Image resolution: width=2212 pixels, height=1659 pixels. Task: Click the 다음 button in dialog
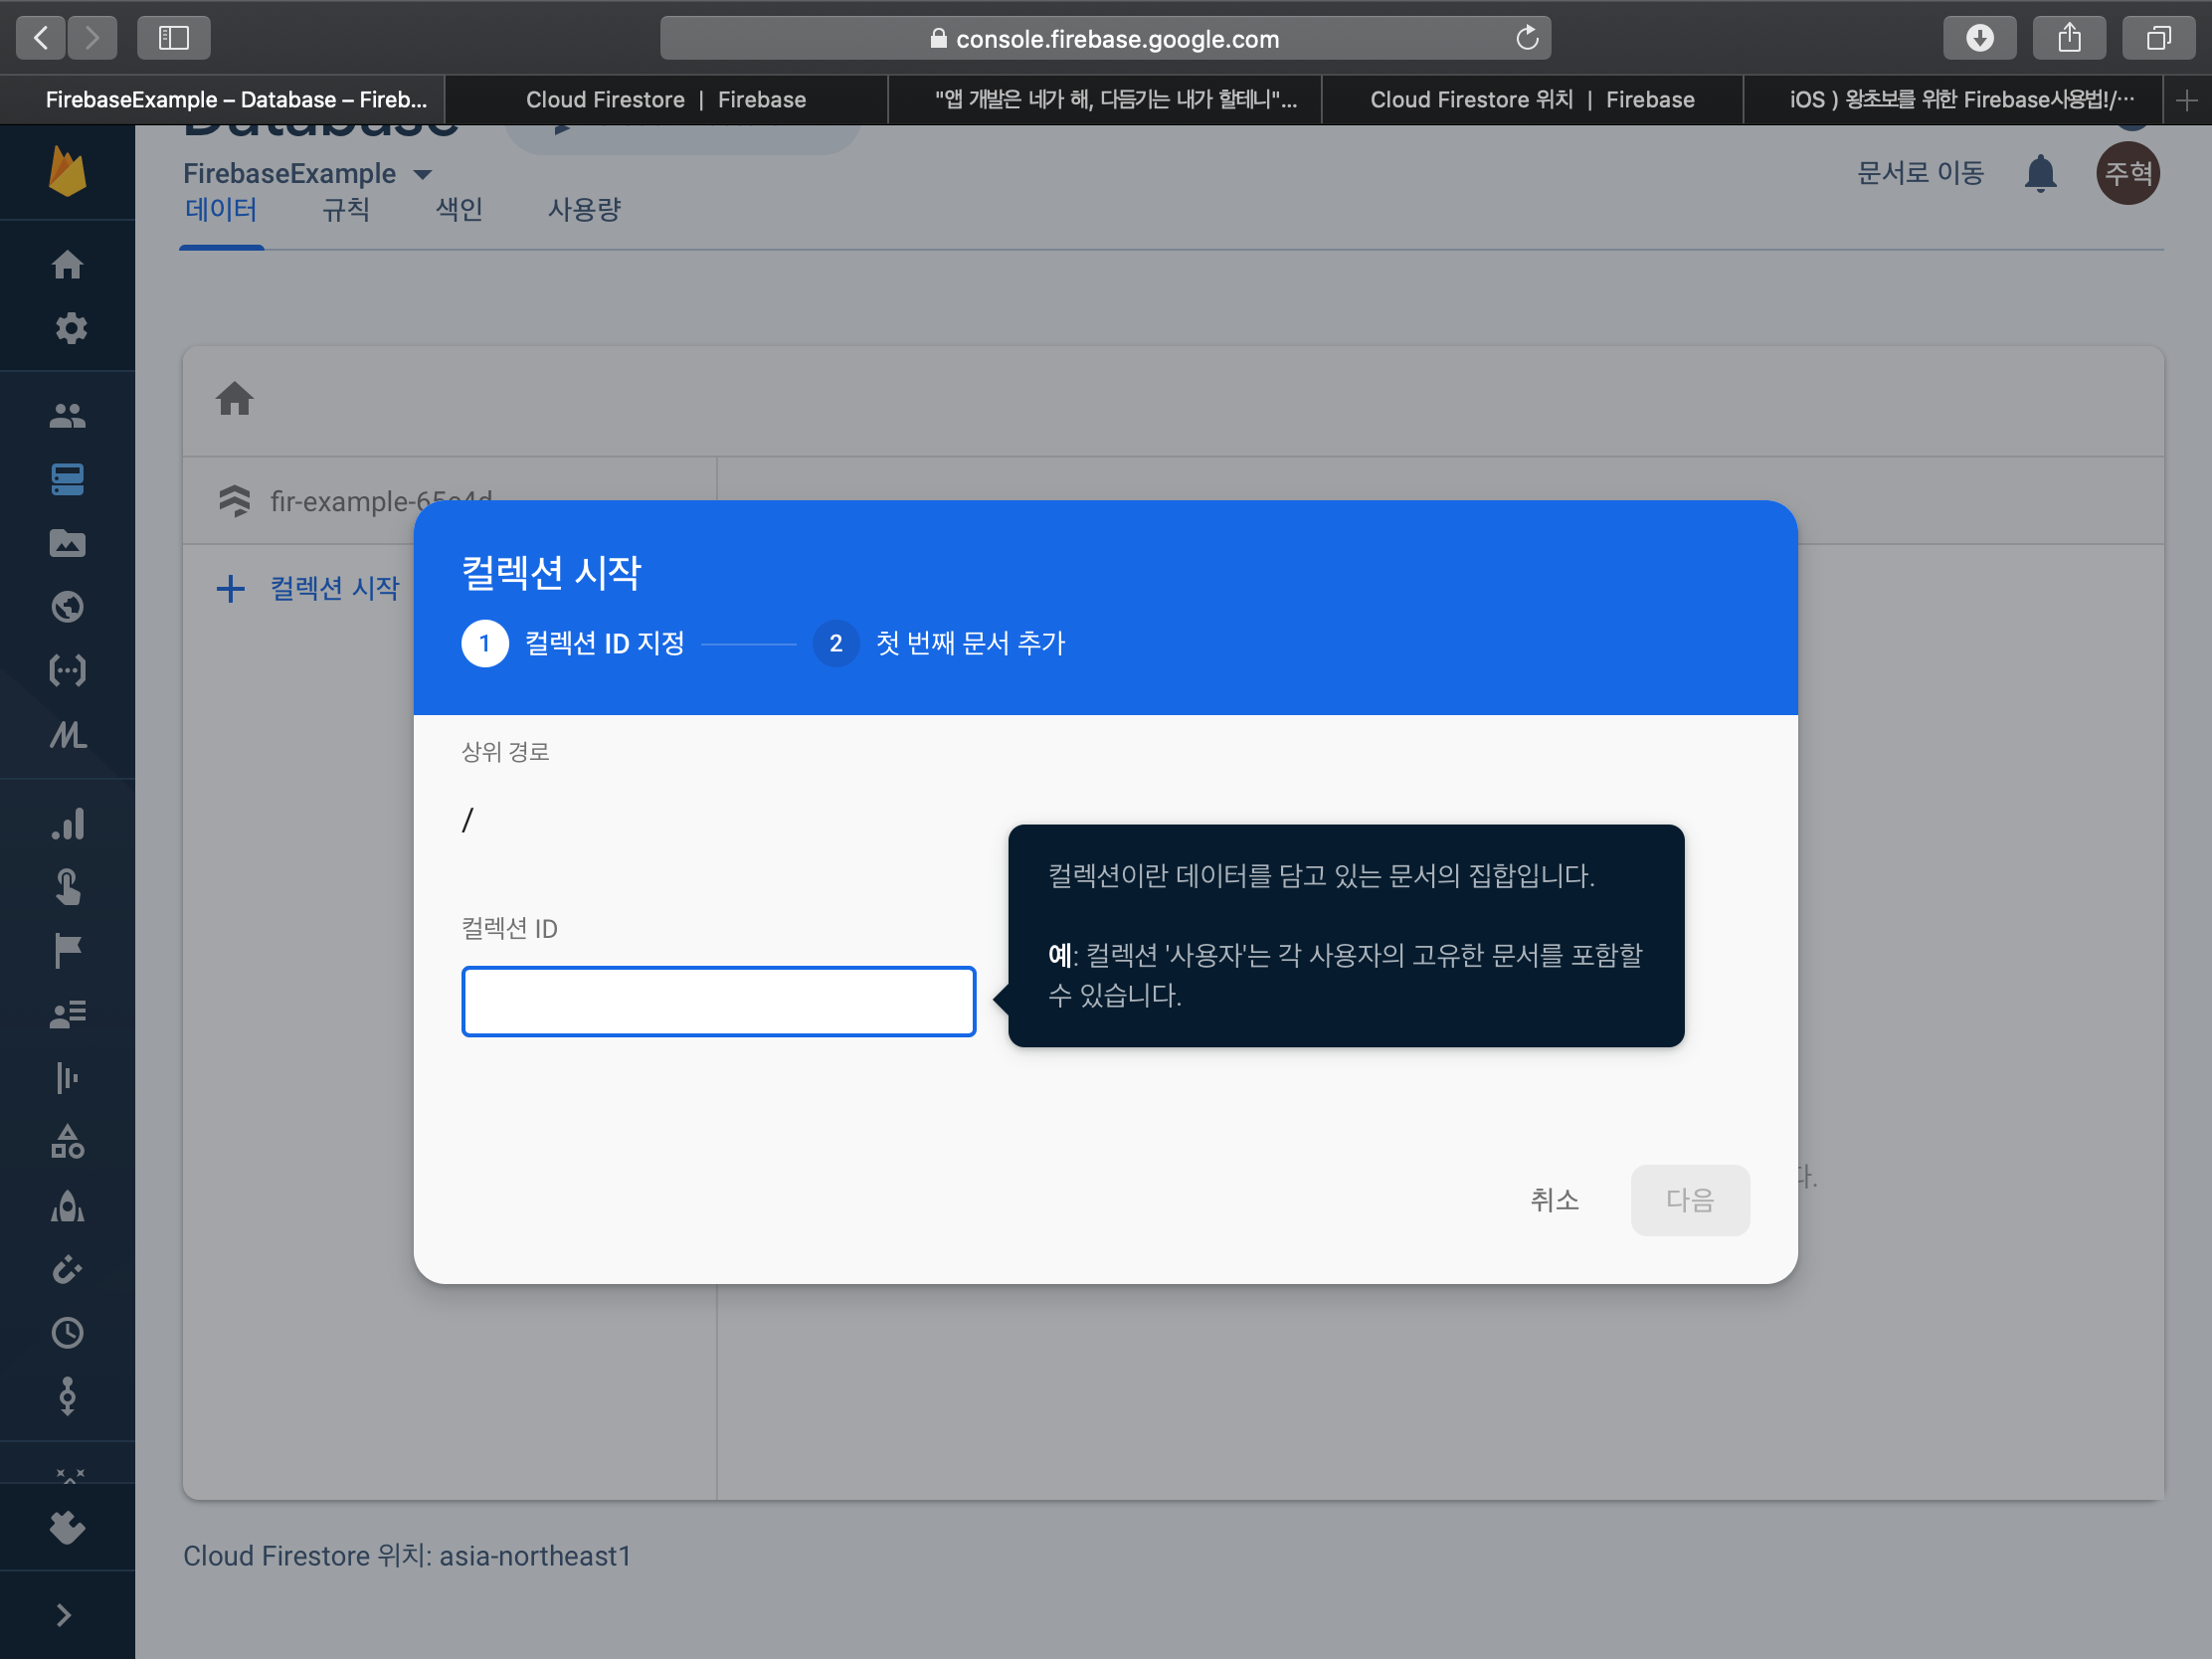(1689, 1199)
